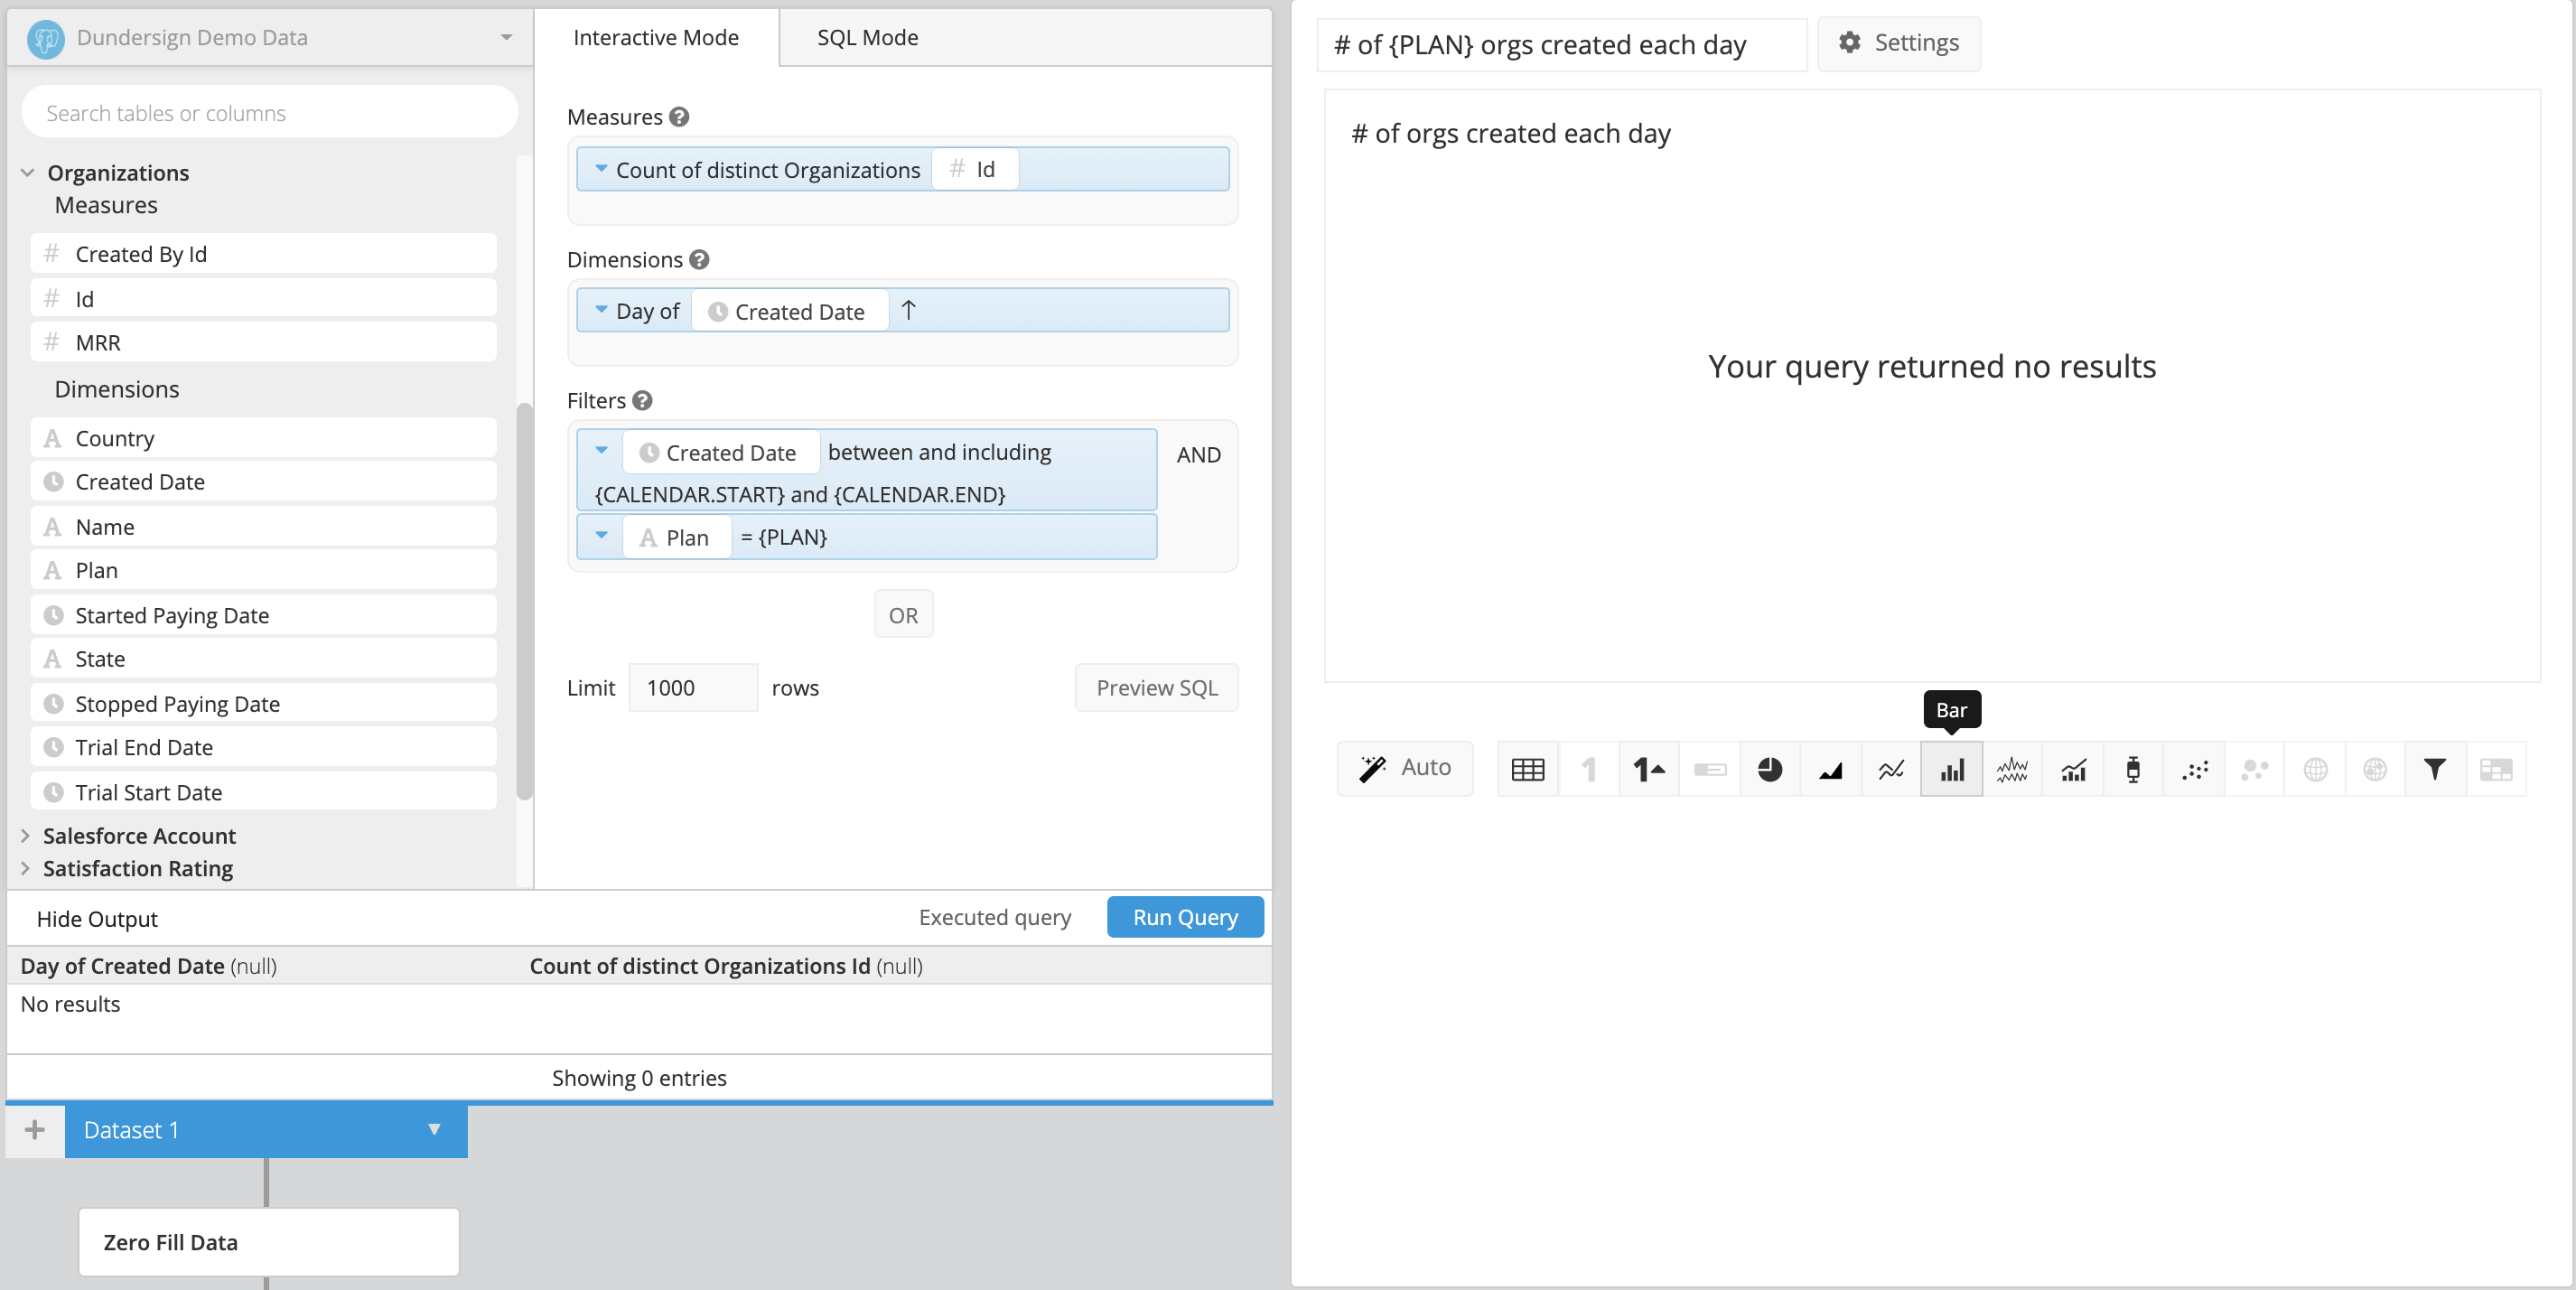Select the Dataset 1 tab
Viewport: 2576px width, 1290px height.
pyautogui.click(x=266, y=1130)
